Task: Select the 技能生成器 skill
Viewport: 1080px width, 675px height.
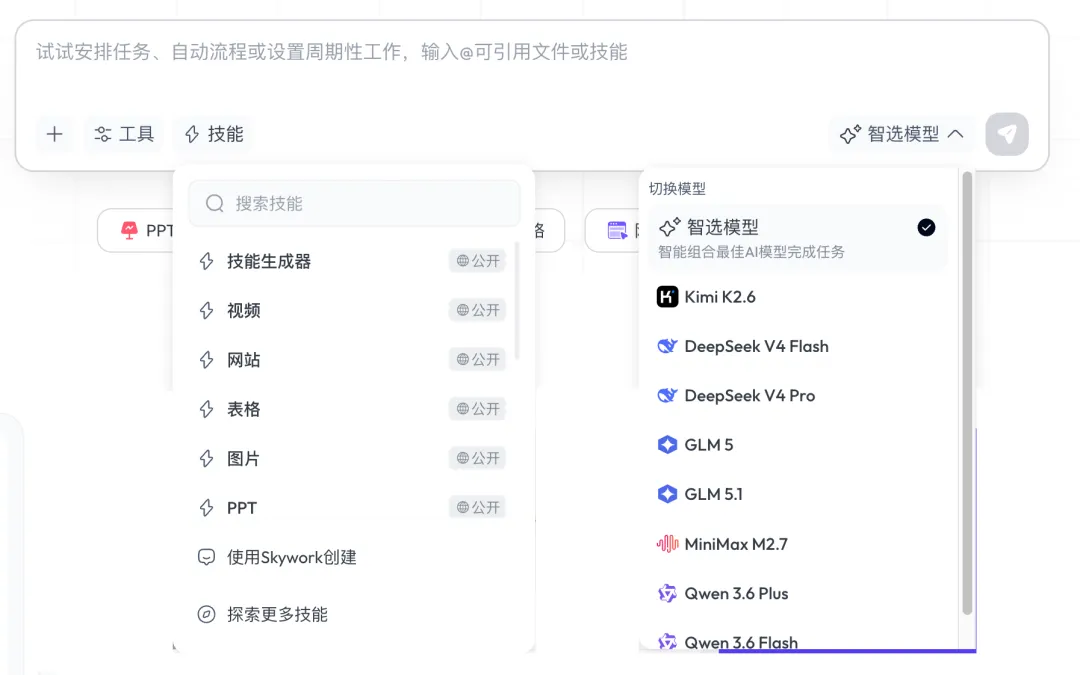Action: (353, 261)
